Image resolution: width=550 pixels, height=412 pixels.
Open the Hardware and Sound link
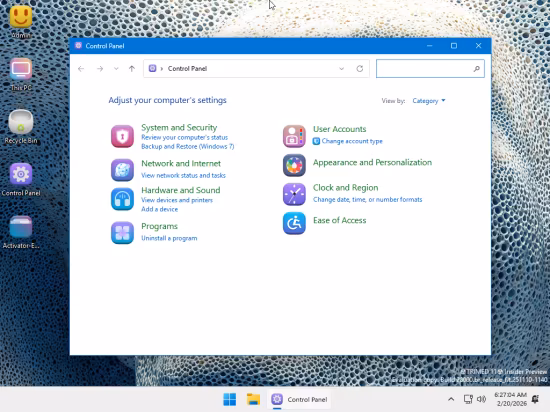181,190
